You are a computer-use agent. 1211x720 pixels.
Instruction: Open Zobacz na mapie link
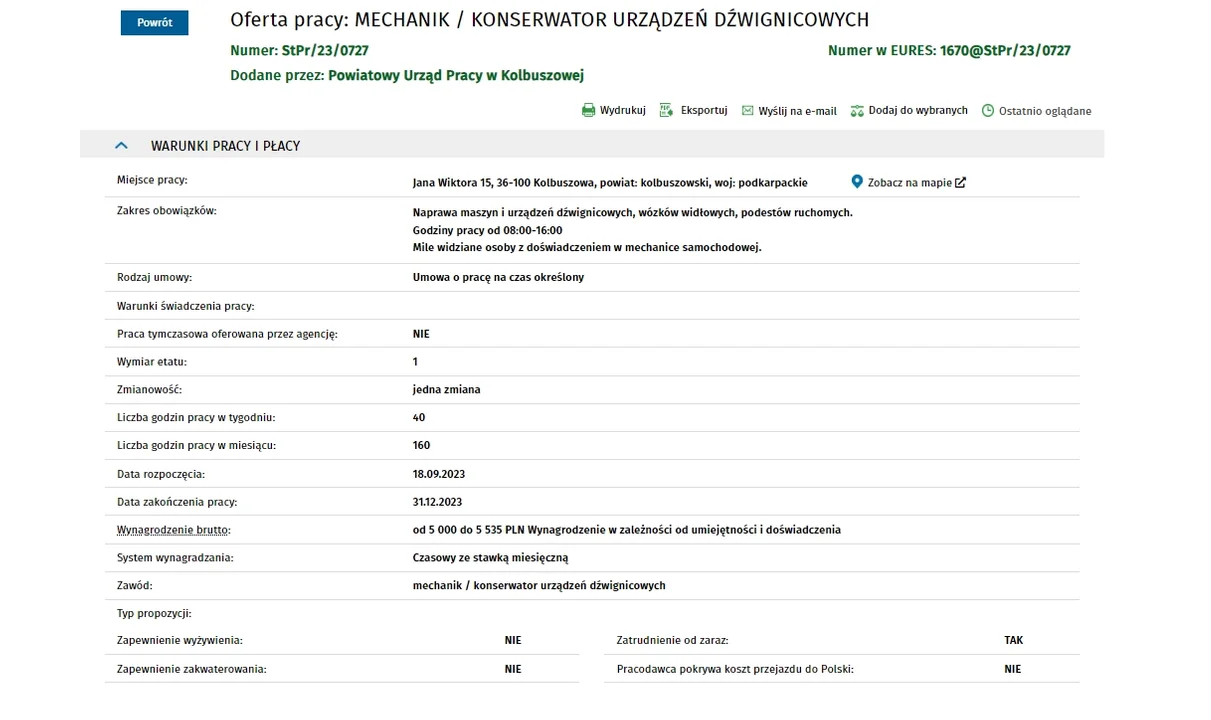(x=909, y=183)
